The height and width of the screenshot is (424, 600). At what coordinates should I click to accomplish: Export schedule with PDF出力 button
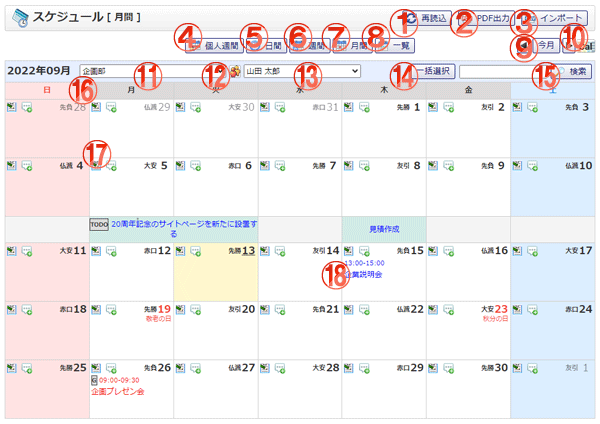tap(486, 18)
